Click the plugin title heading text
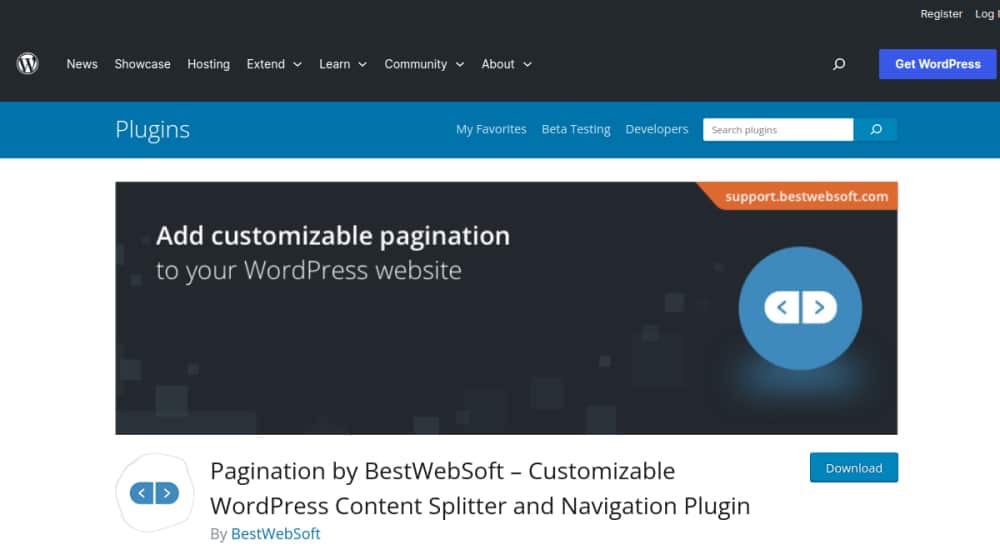The image size is (1000, 560). pos(480,489)
